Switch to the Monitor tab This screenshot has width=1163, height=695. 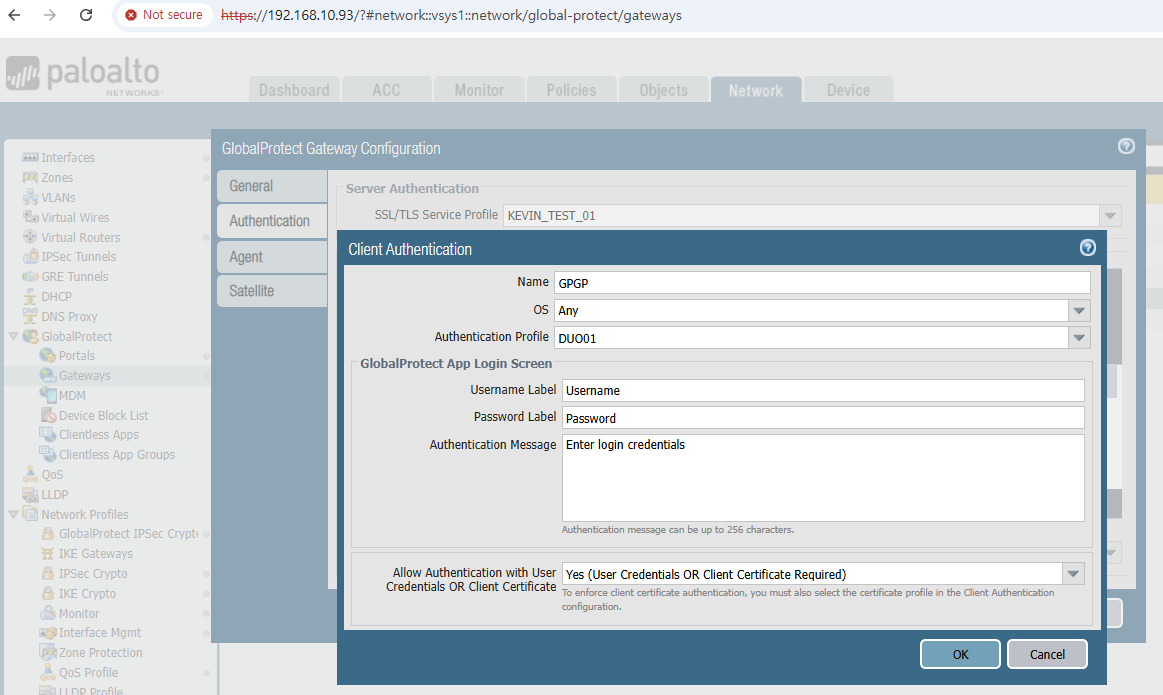click(x=479, y=90)
